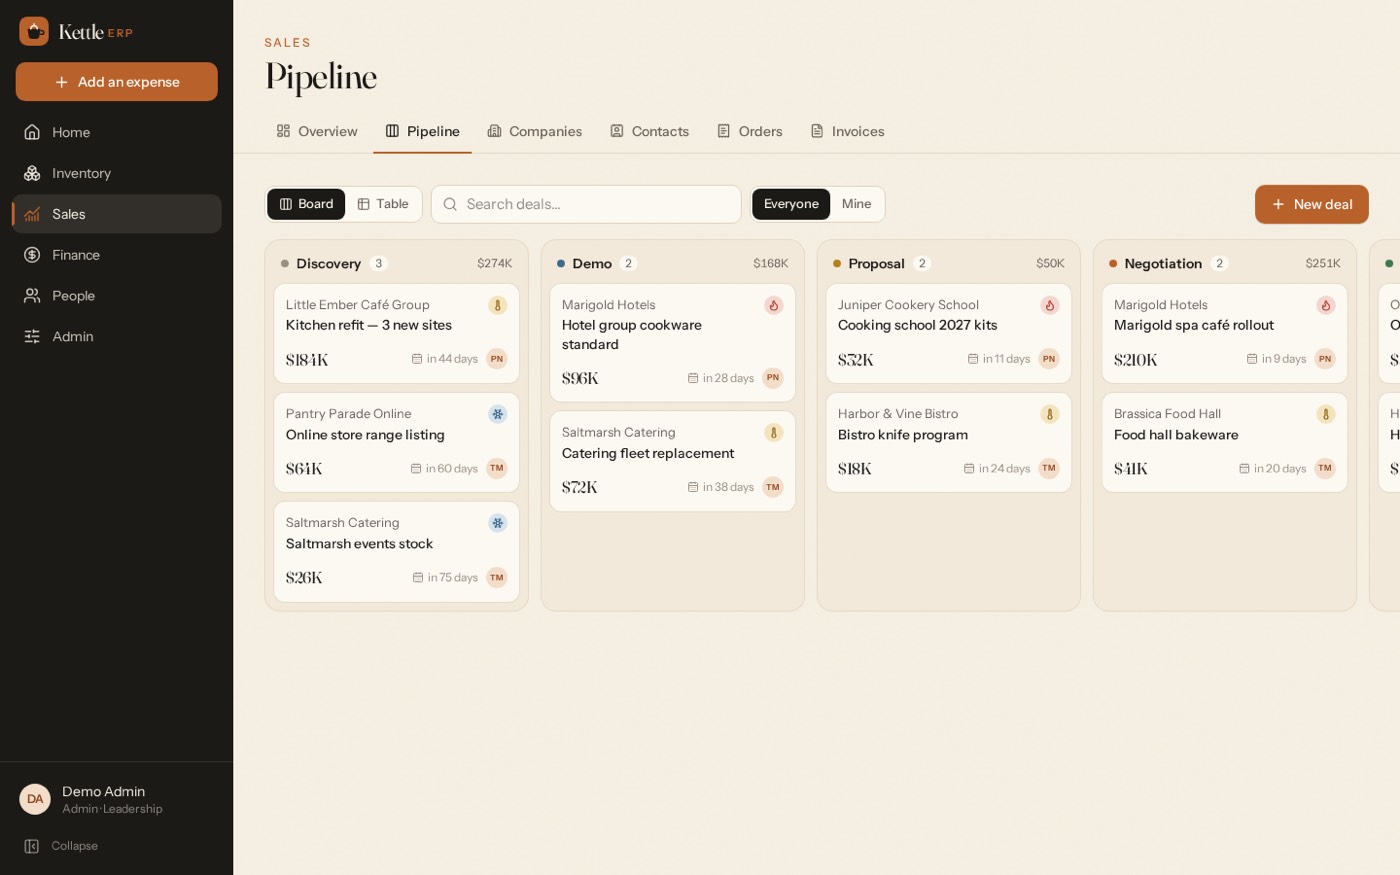This screenshot has width=1400, height=875.
Task: Open Admin settings in sidebar
Action: [117, 337]
